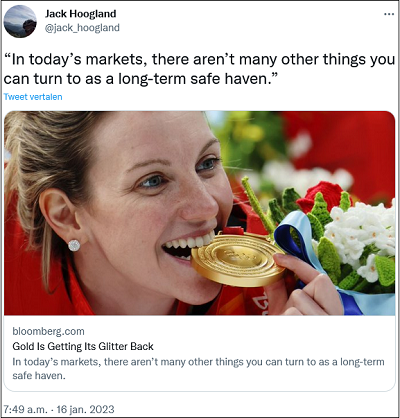Click the earring area of the photo
Viewport: 400px width, 418px height.
tap(74, 245)
